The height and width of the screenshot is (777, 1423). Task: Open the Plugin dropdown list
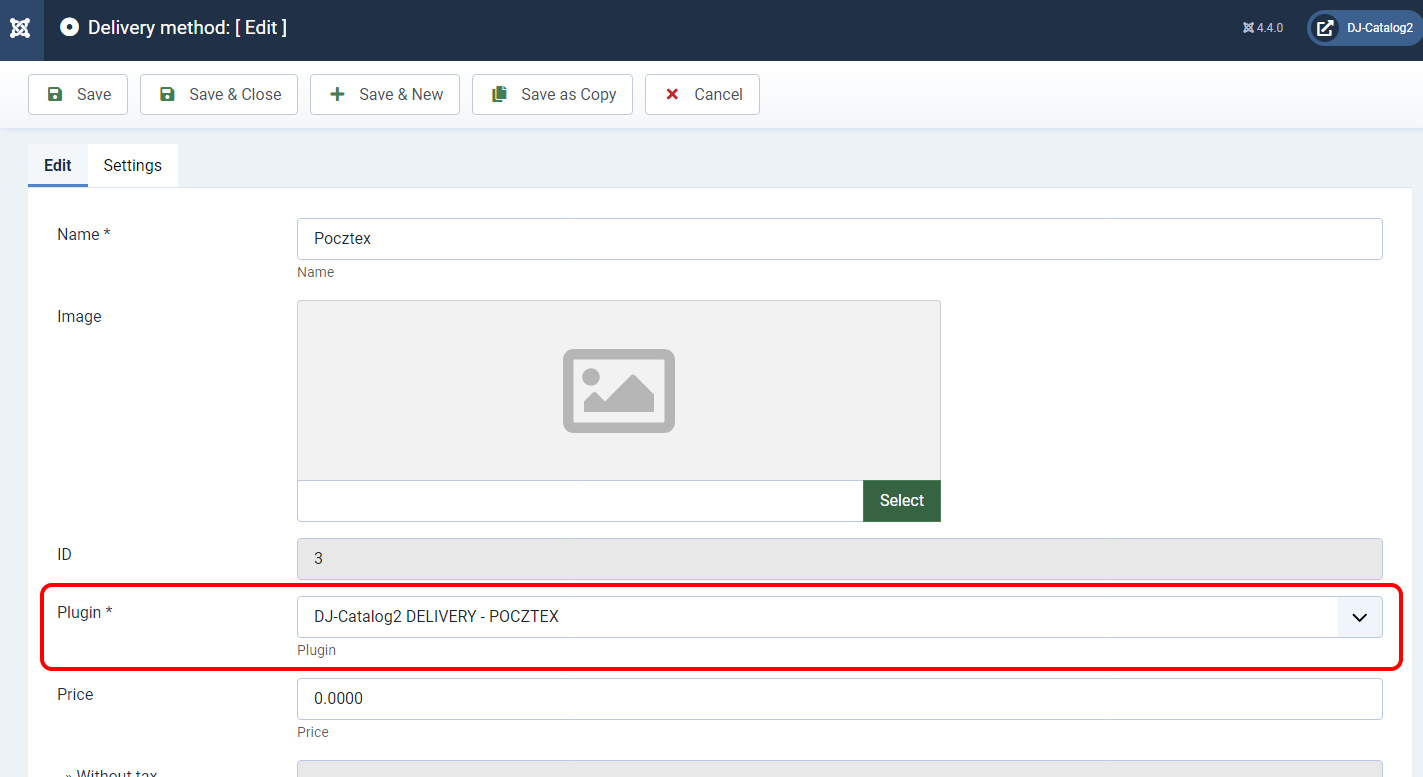point(840,617)
